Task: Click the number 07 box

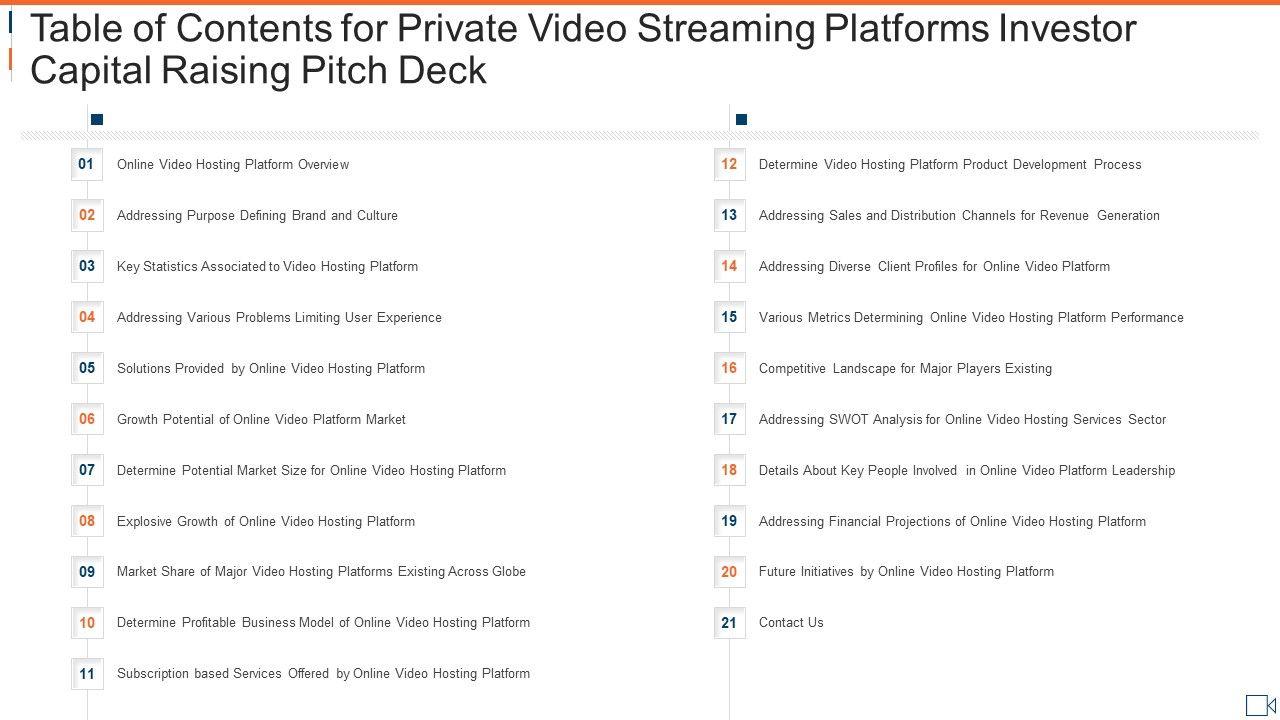Action: tap(87, 470)
